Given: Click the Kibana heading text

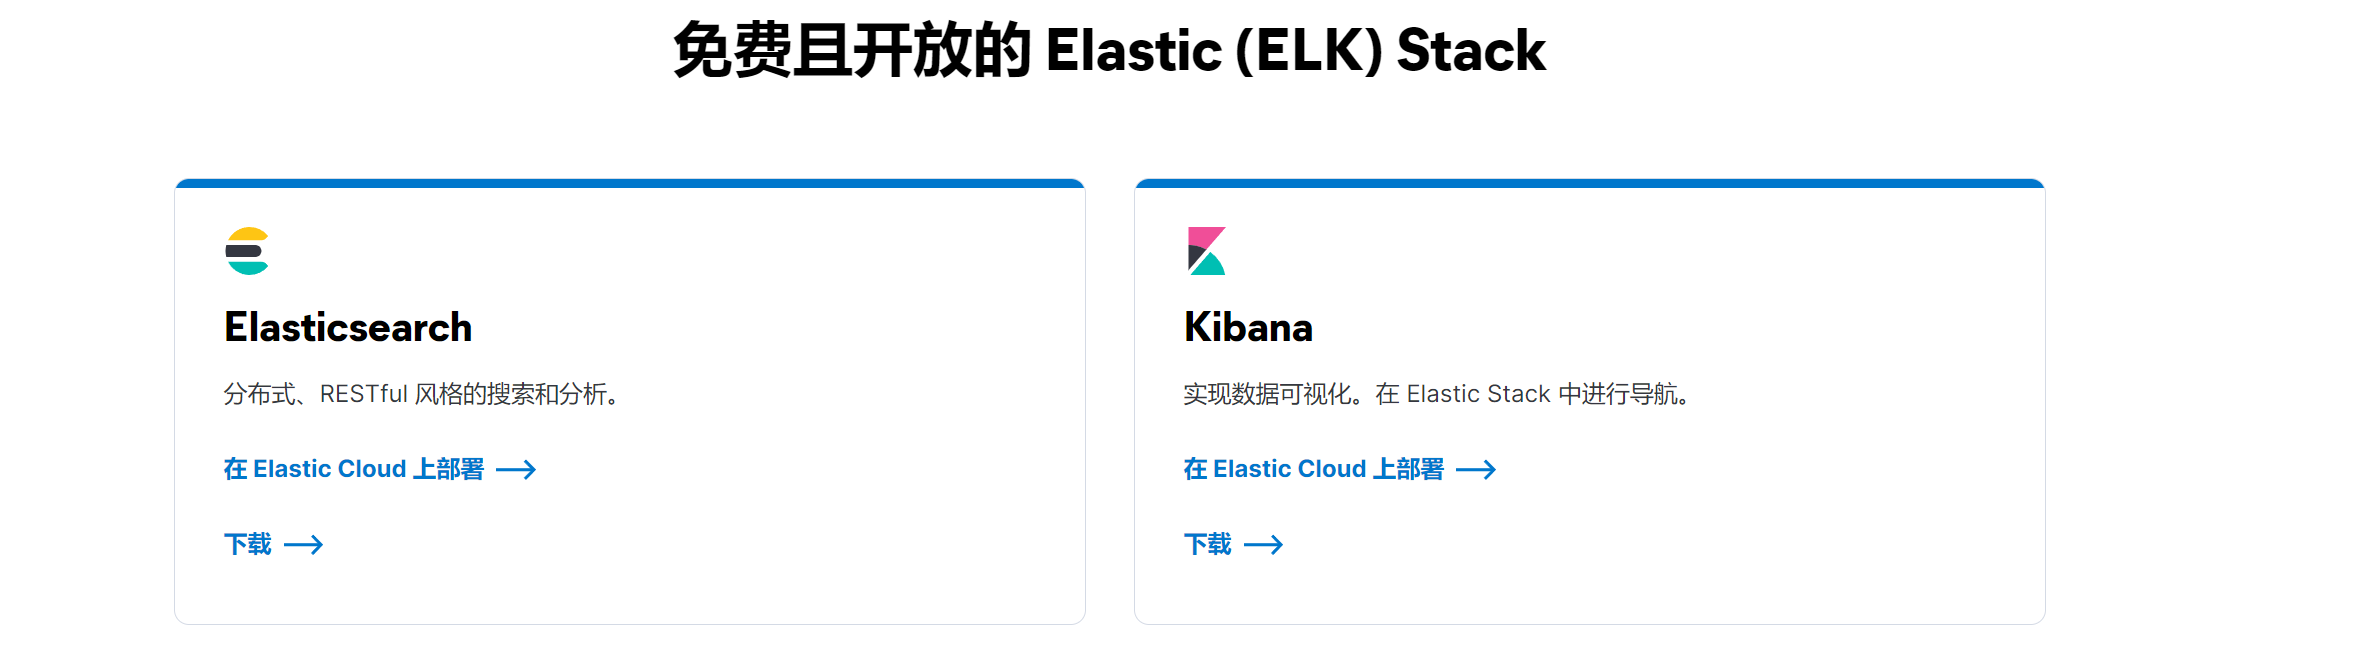Looking at the screenshot, I should [1248, 327].
